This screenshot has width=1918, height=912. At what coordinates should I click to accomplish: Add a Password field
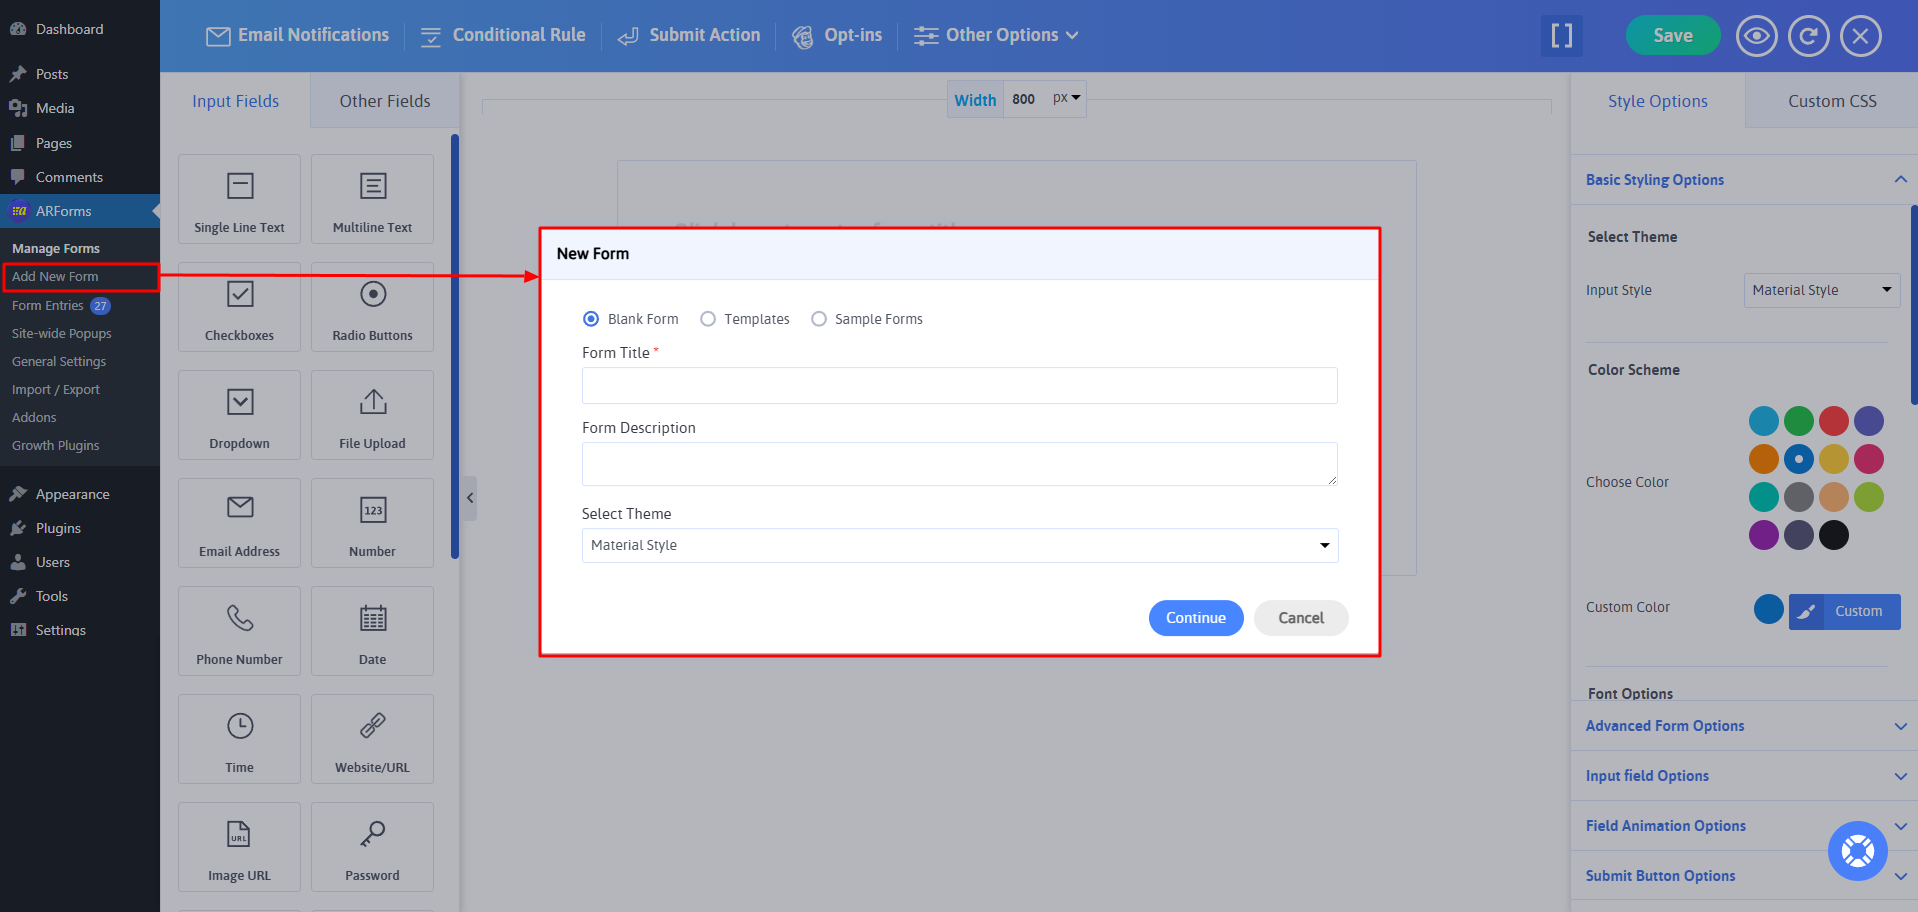click(x=372, y=847)
